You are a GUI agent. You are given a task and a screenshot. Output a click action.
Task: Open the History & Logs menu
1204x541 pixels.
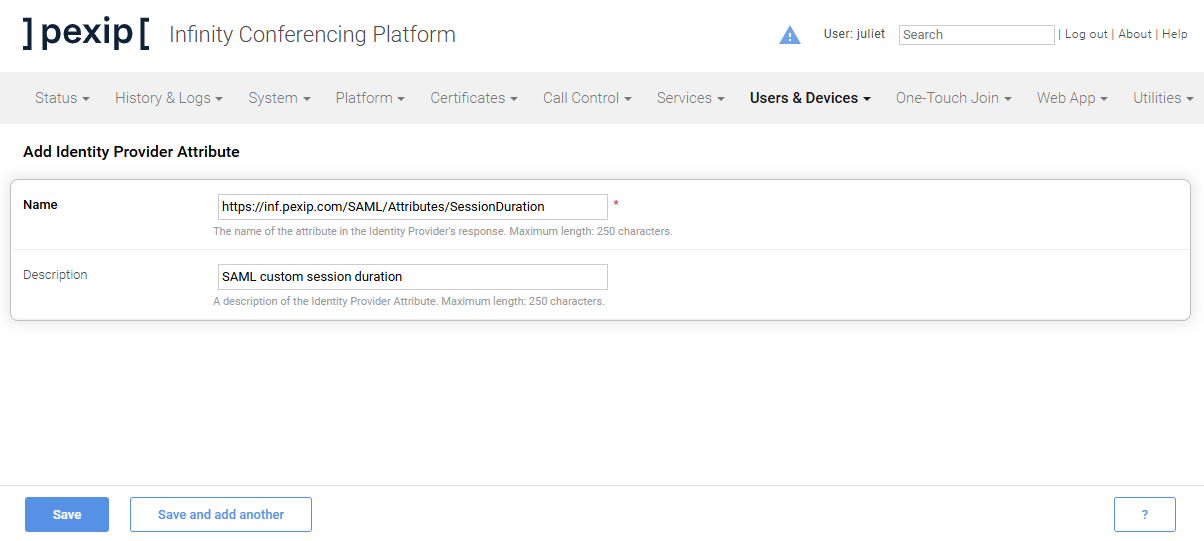coord(168,98)
